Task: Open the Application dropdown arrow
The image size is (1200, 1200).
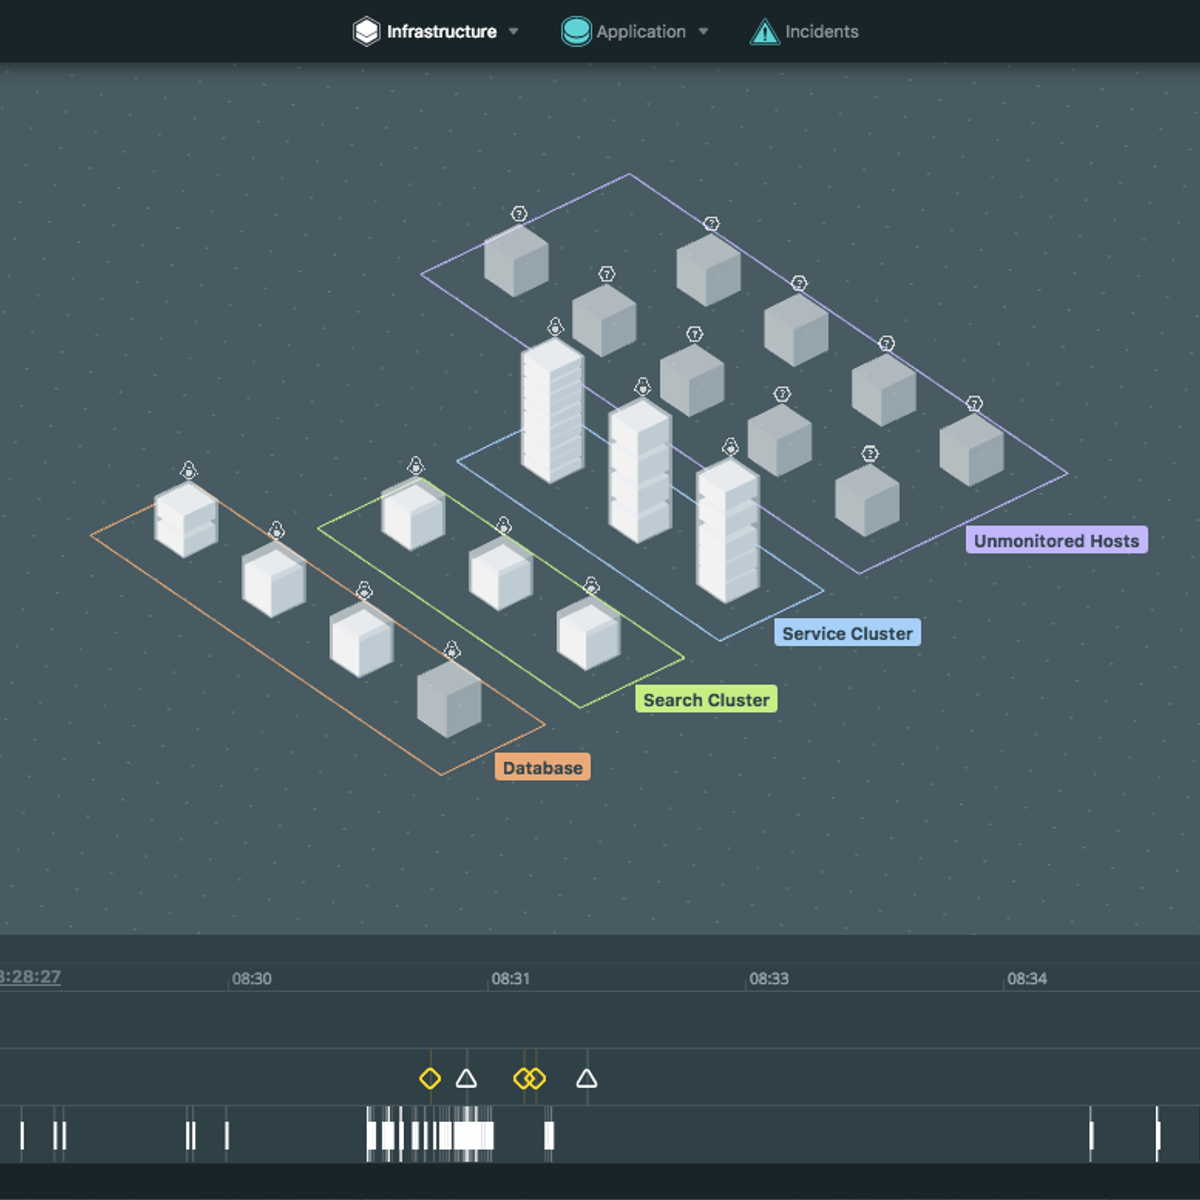Action: tap(703, 32)
